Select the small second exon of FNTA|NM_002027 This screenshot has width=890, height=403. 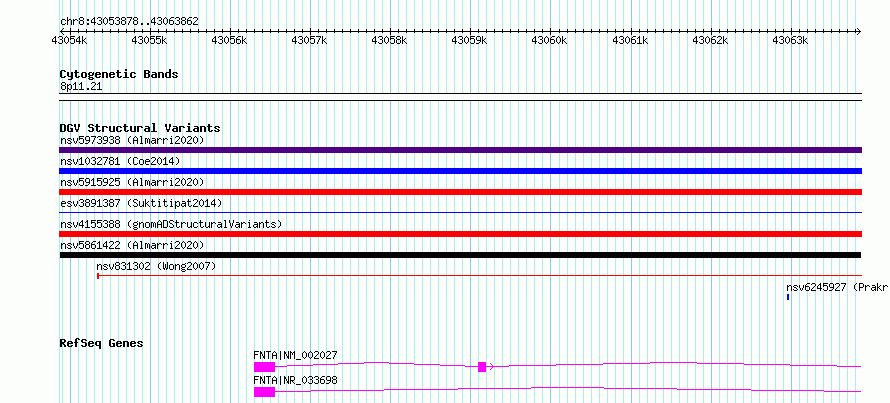click(x=482, y=367)
